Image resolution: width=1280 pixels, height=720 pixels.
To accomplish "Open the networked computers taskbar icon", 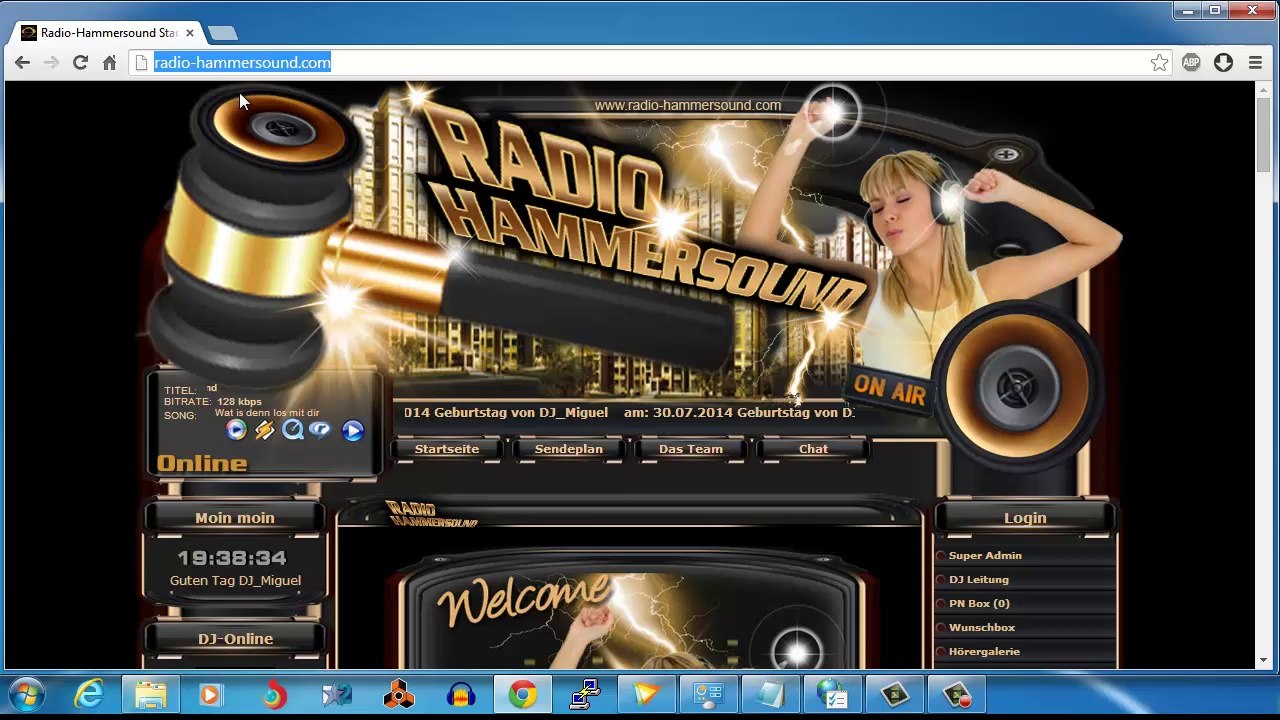I will (x=585, y=695).
